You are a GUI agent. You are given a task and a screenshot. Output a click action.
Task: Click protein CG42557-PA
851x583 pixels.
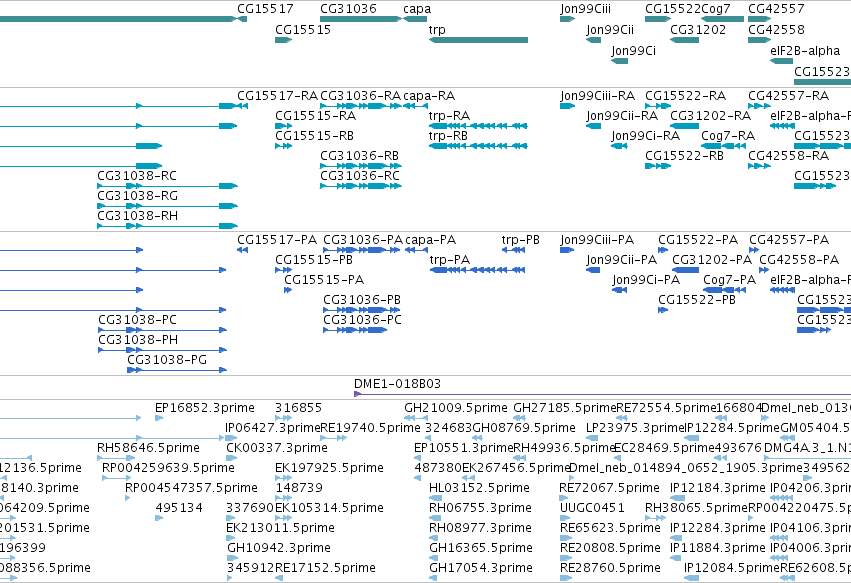click(789, 240)
